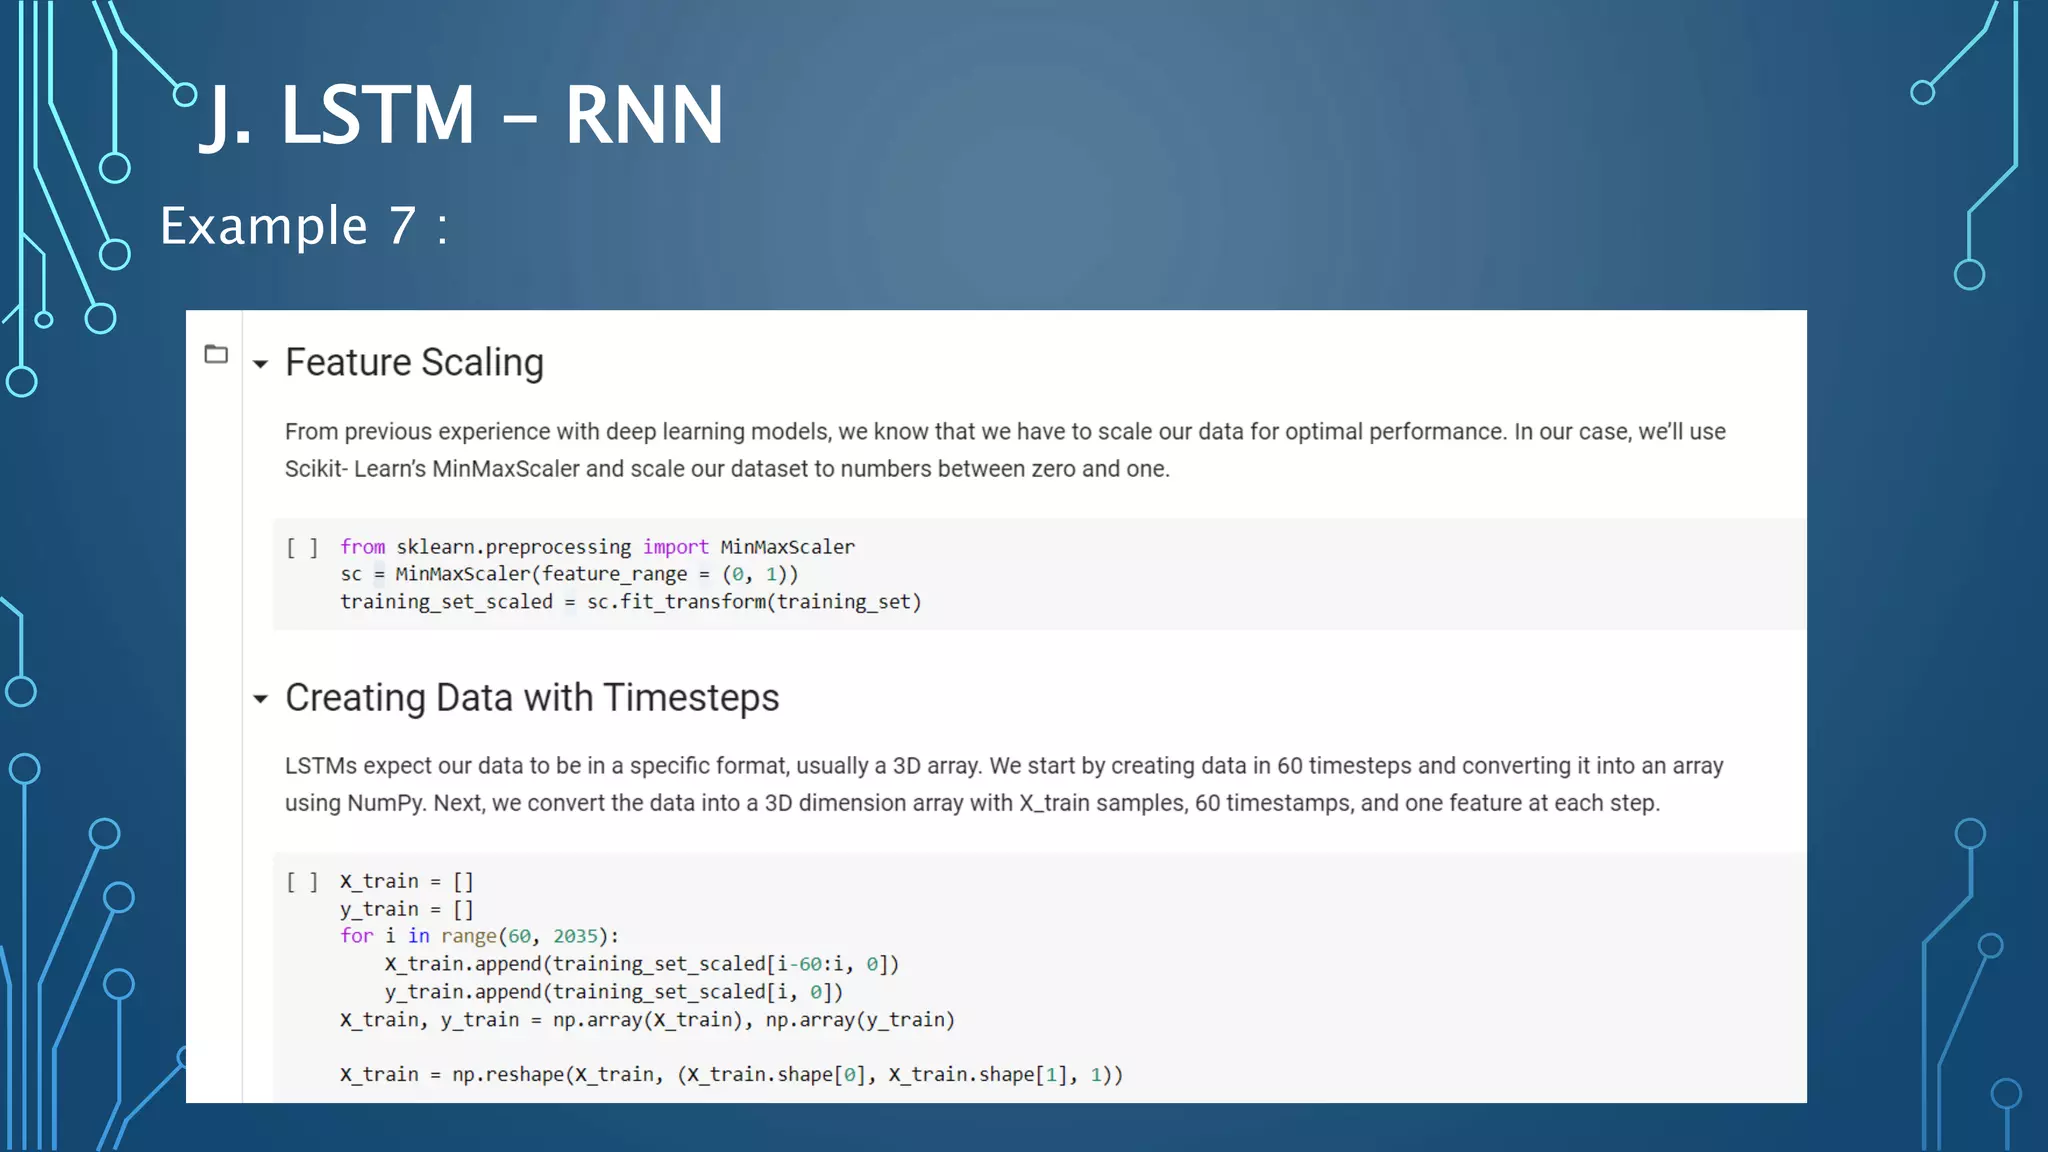Run the MinMaxScaler code cell

302,547
